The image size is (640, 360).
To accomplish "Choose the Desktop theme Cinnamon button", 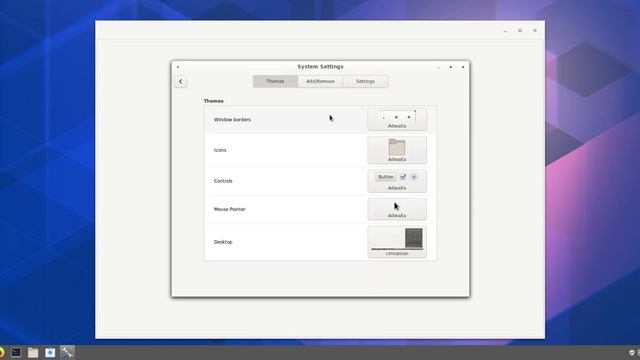I will (397, 242).
